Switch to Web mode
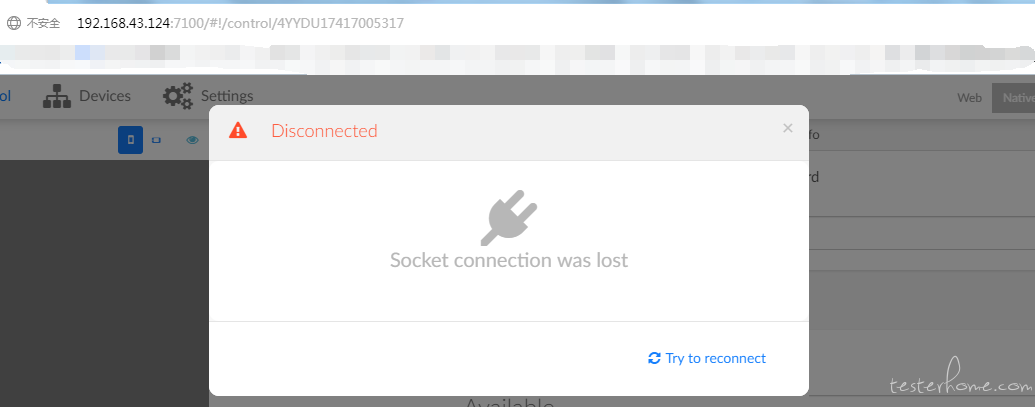The image size is (1035, 407). [970, 98]
